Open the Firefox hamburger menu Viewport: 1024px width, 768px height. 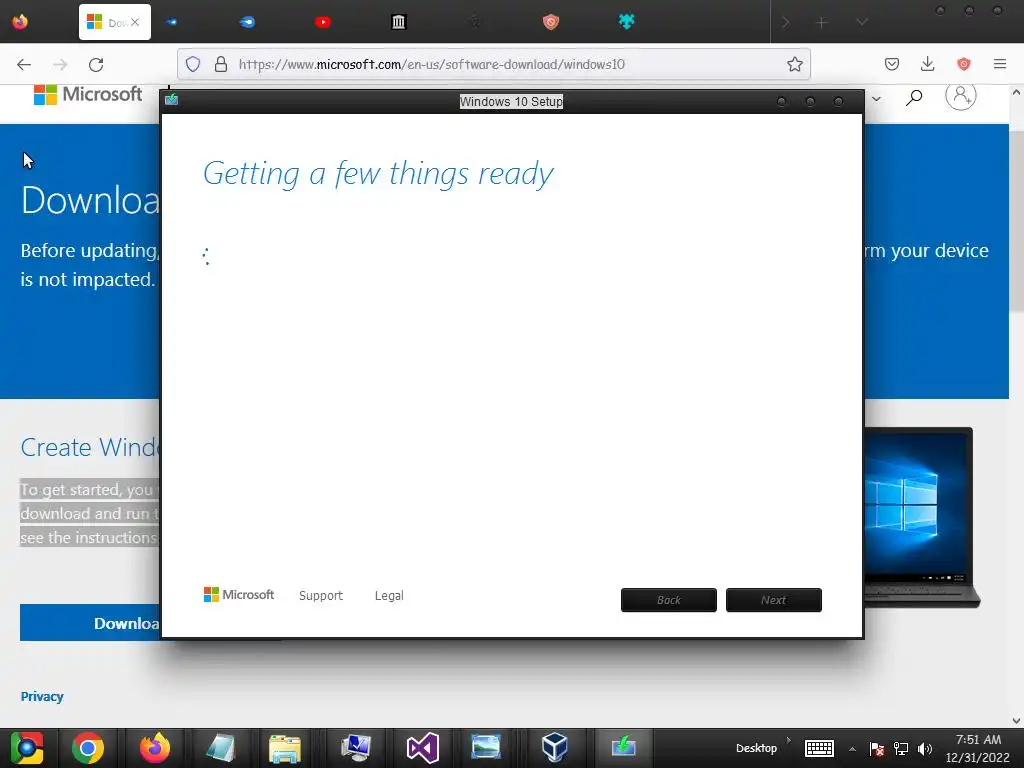tap(999, 64)
